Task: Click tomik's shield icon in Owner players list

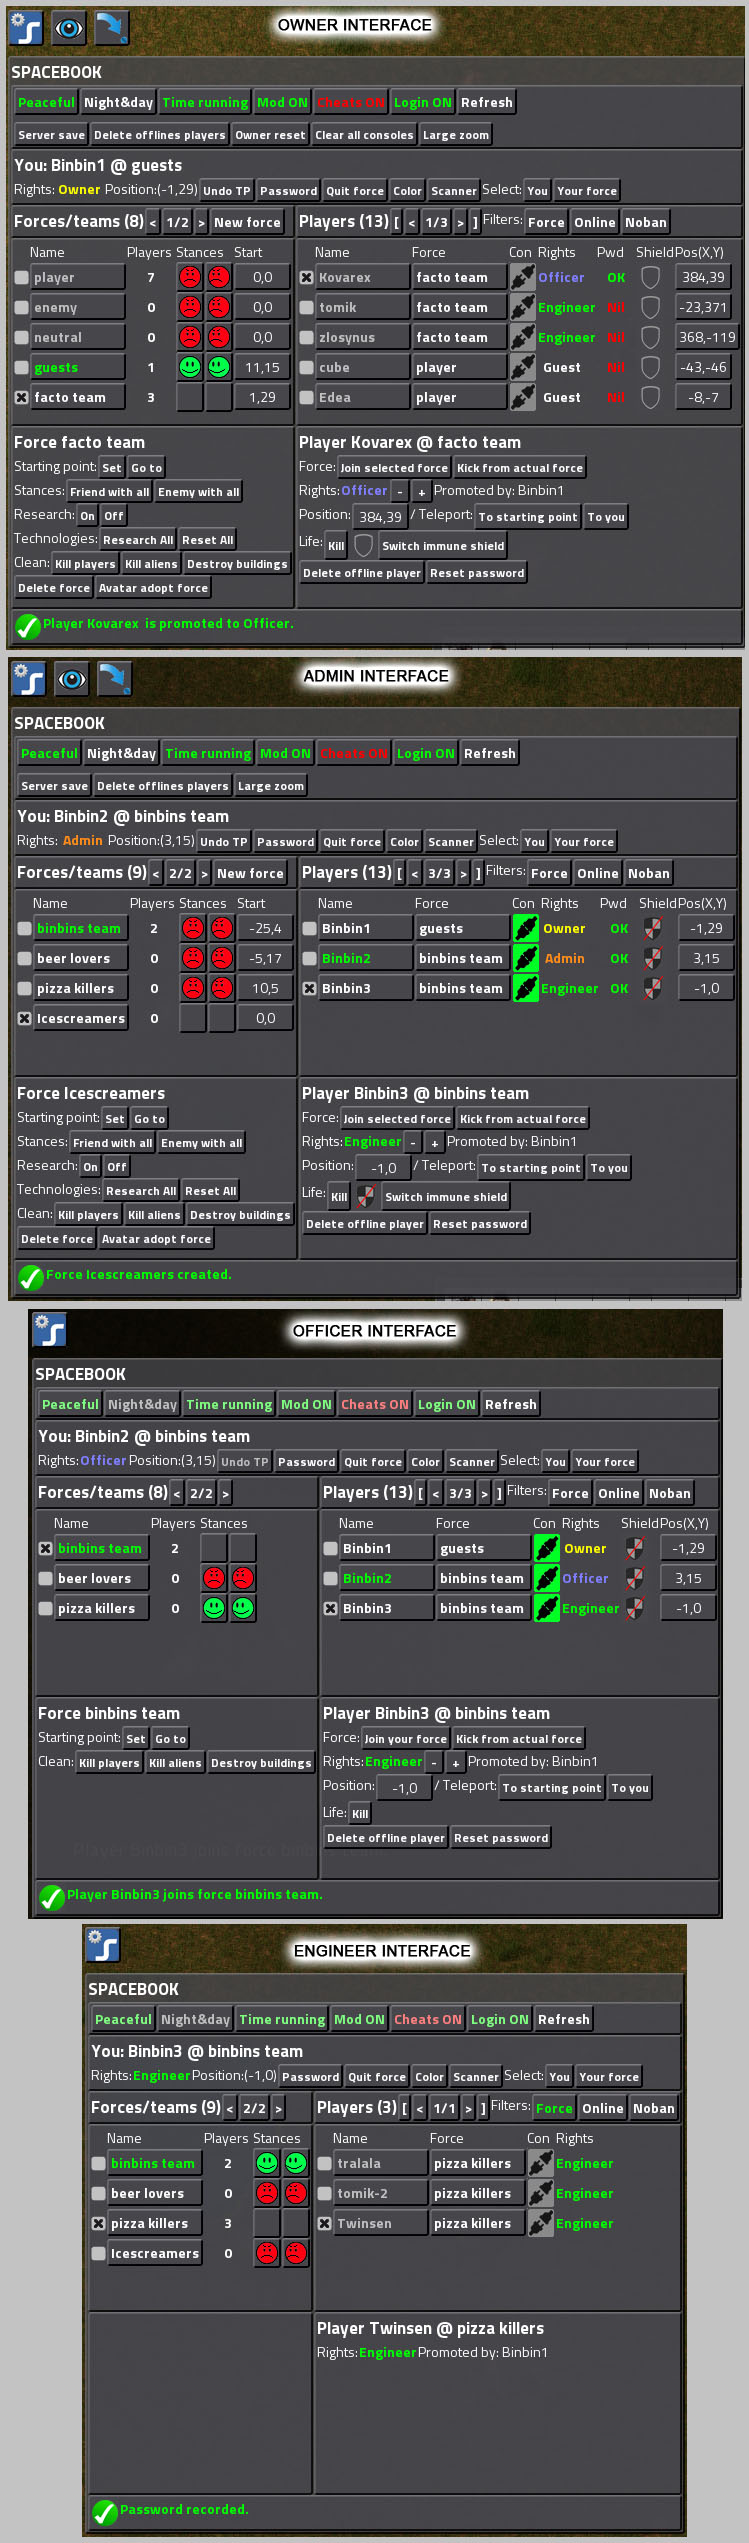Action: point(650,307)
